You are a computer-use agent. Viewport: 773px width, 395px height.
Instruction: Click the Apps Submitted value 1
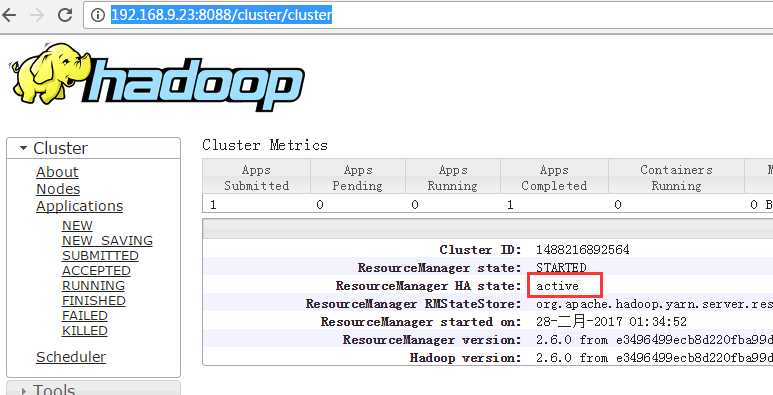point(213,205)
